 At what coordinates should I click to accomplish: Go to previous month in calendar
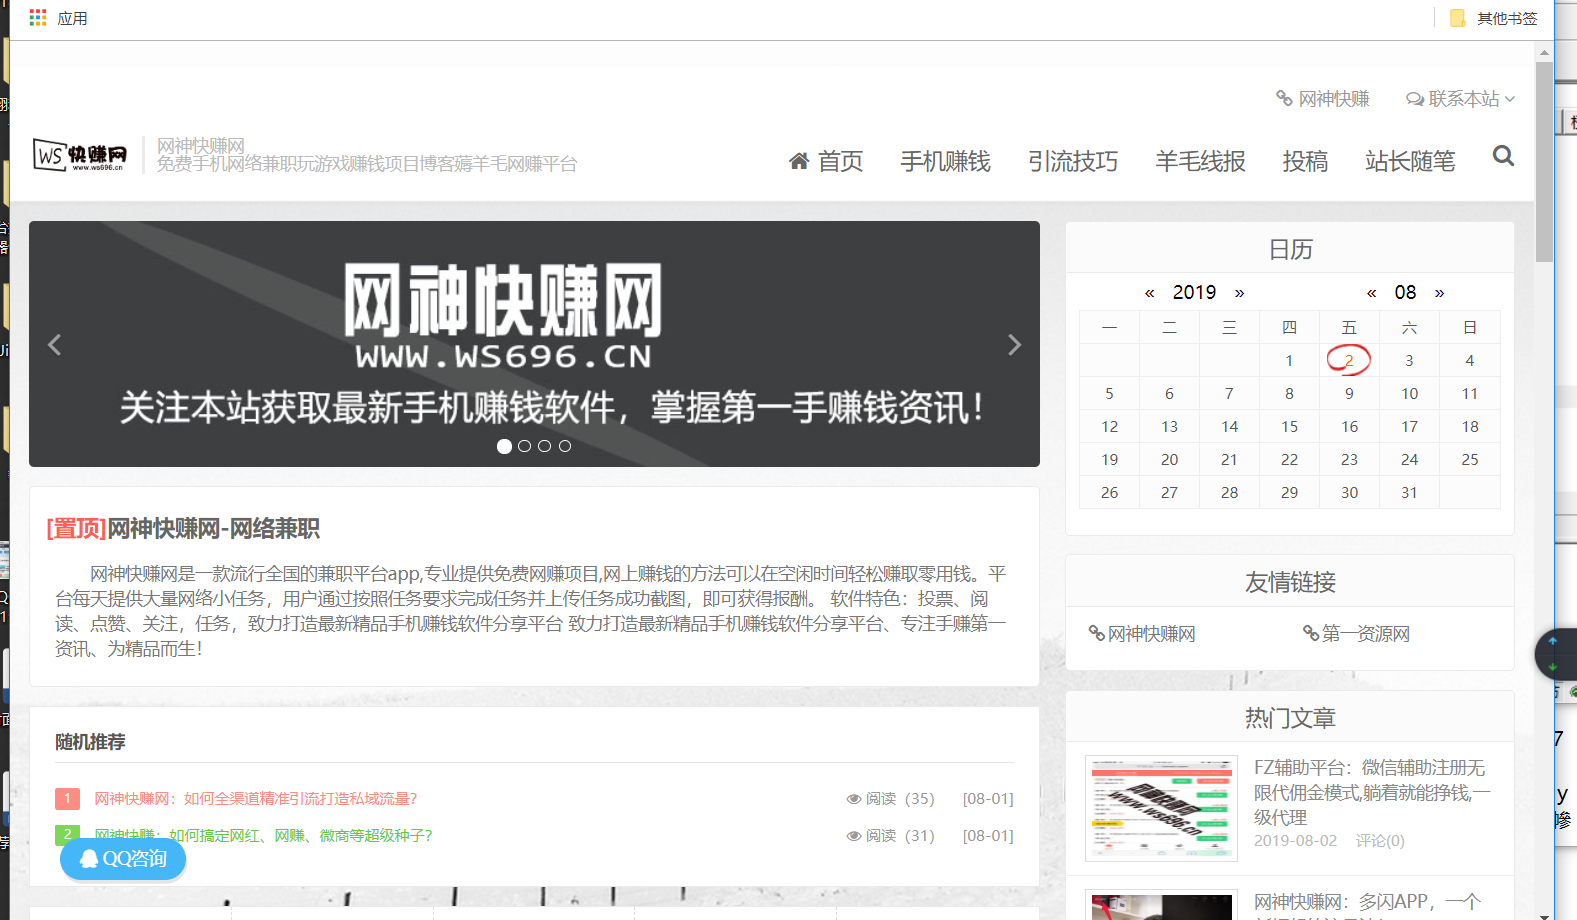tap(1372, 293)
